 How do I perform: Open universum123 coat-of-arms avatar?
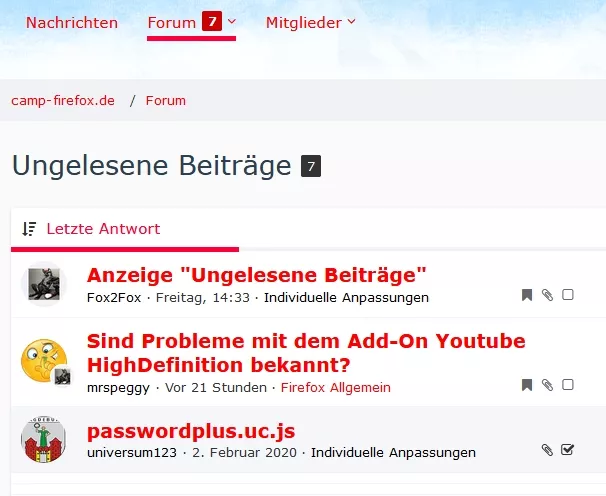(x=43, y=439)
